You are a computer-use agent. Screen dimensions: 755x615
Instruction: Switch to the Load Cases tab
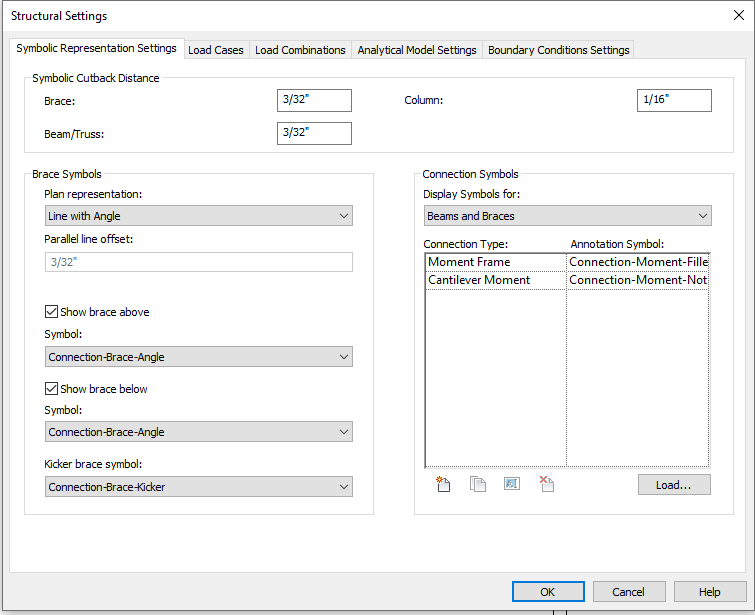(216, 50)
